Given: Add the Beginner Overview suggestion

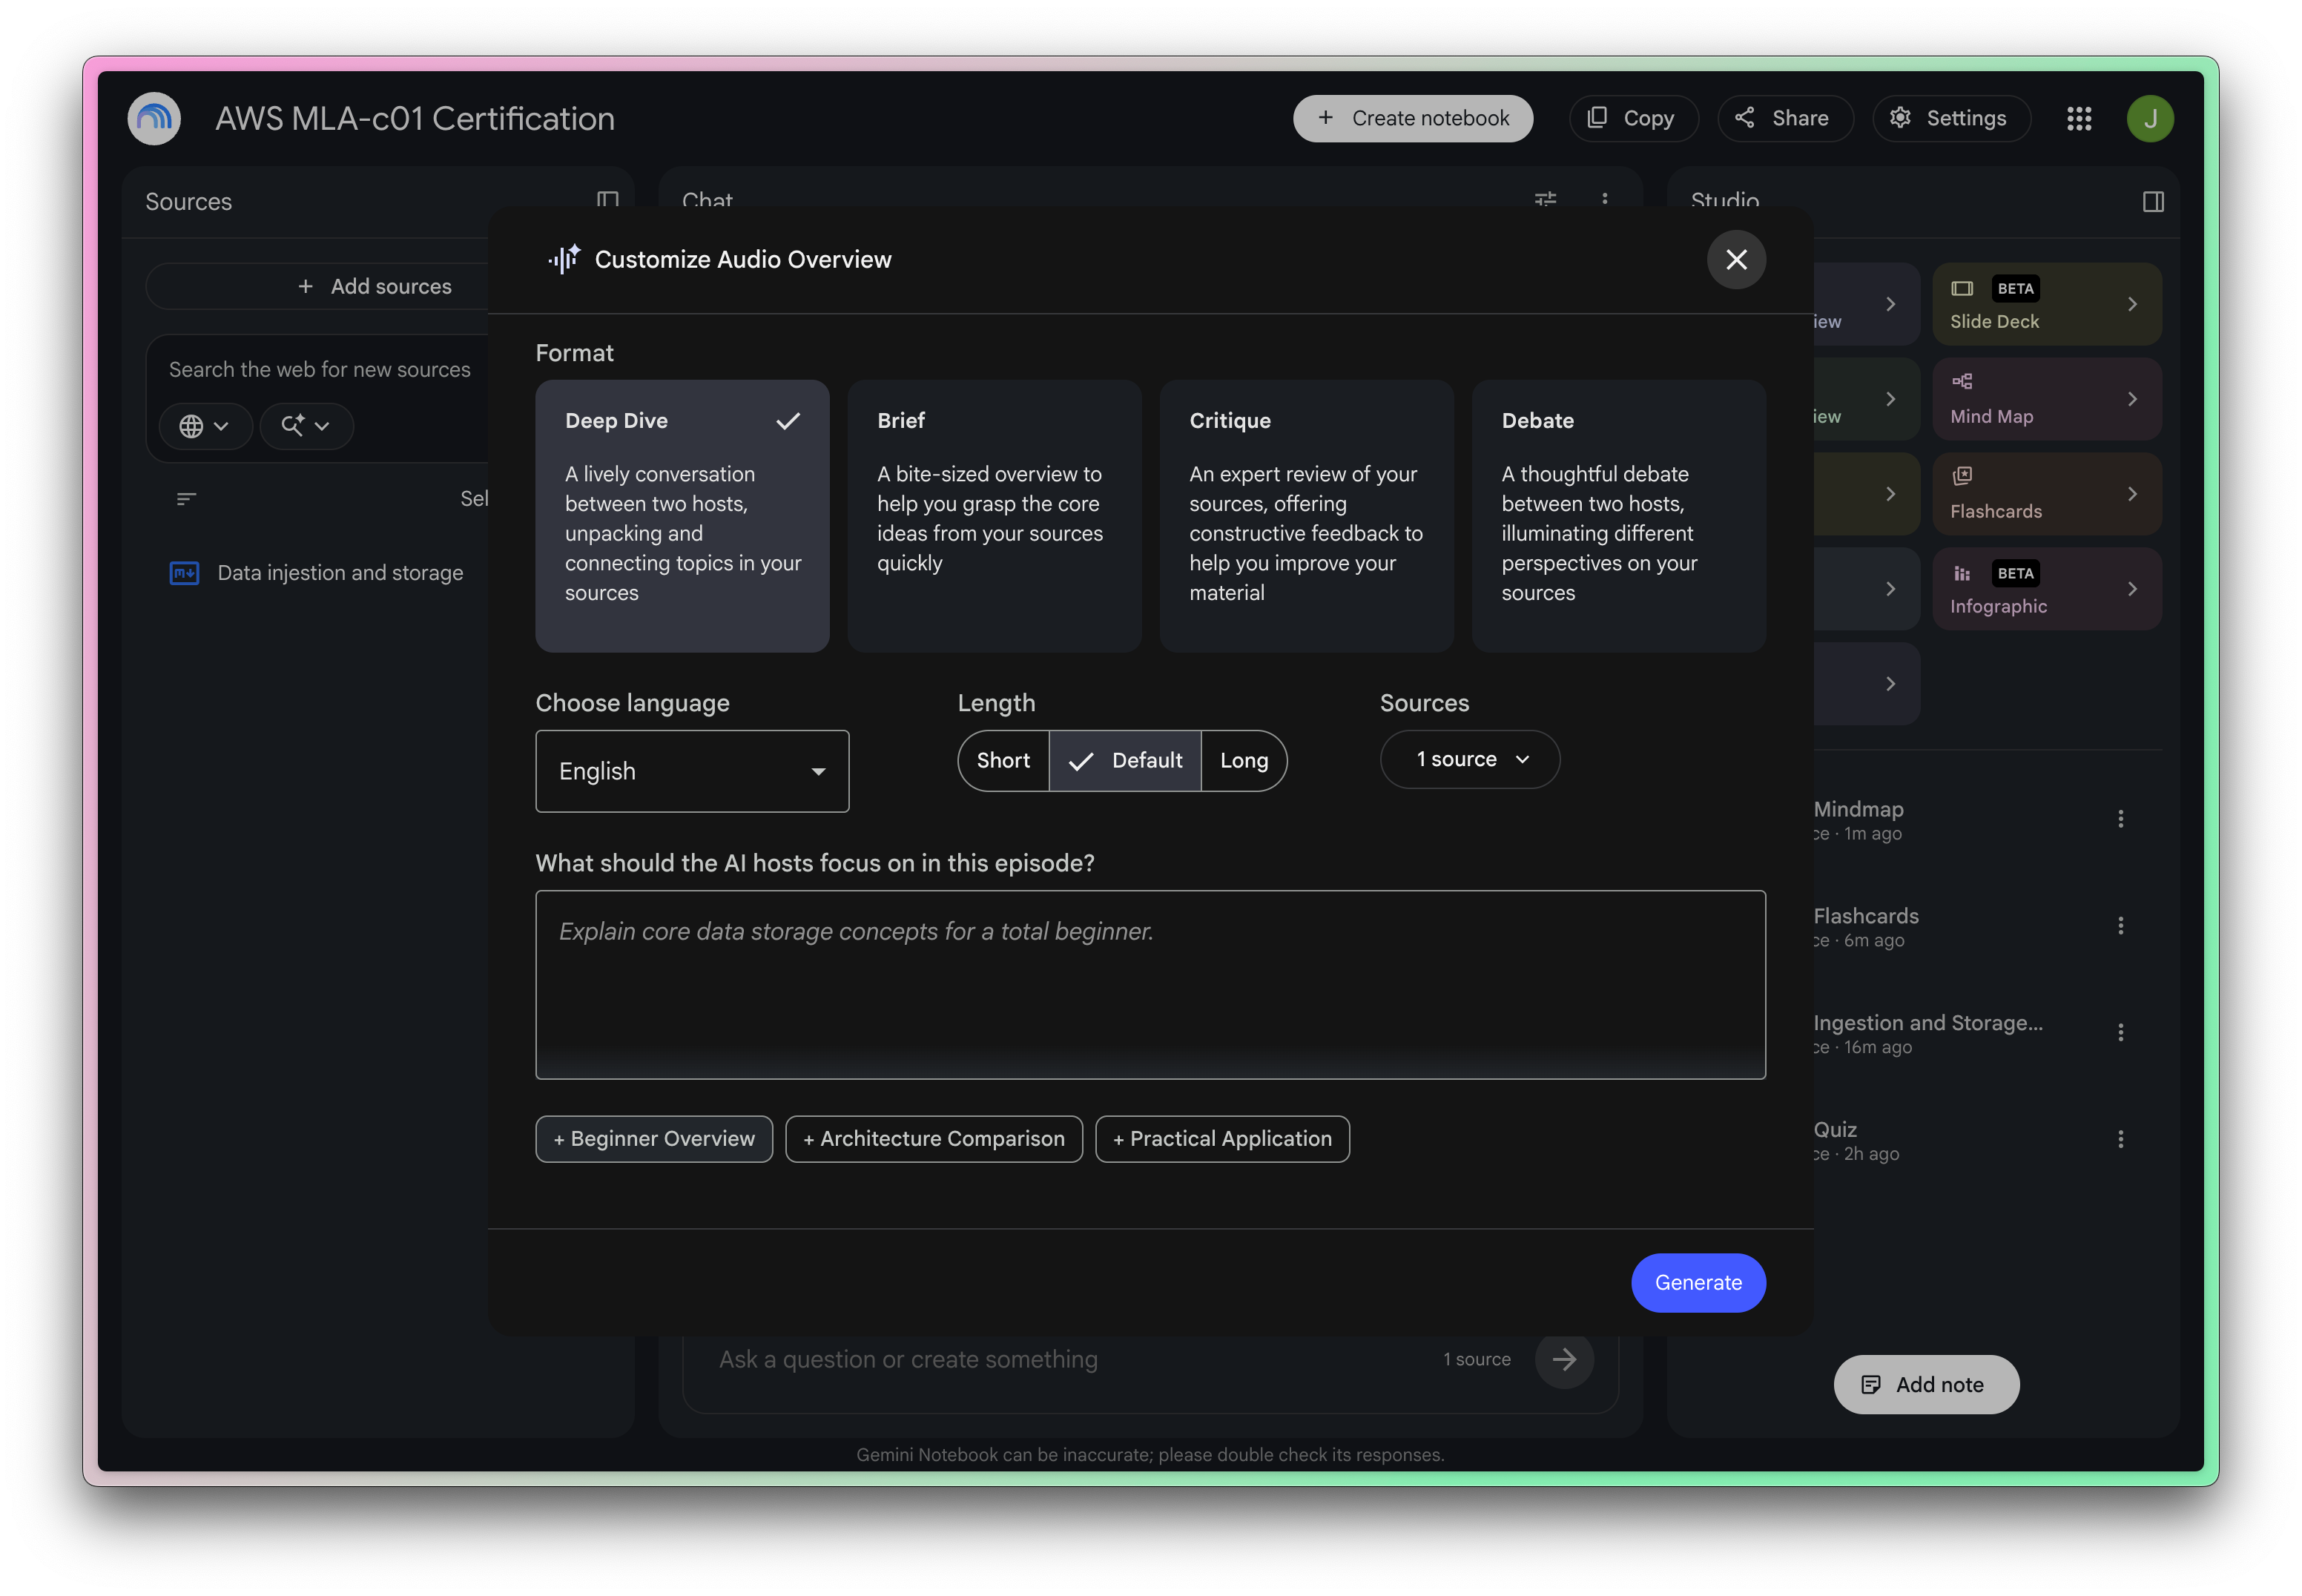Looking at the screenshot, I should click(x=654, y=1139).
